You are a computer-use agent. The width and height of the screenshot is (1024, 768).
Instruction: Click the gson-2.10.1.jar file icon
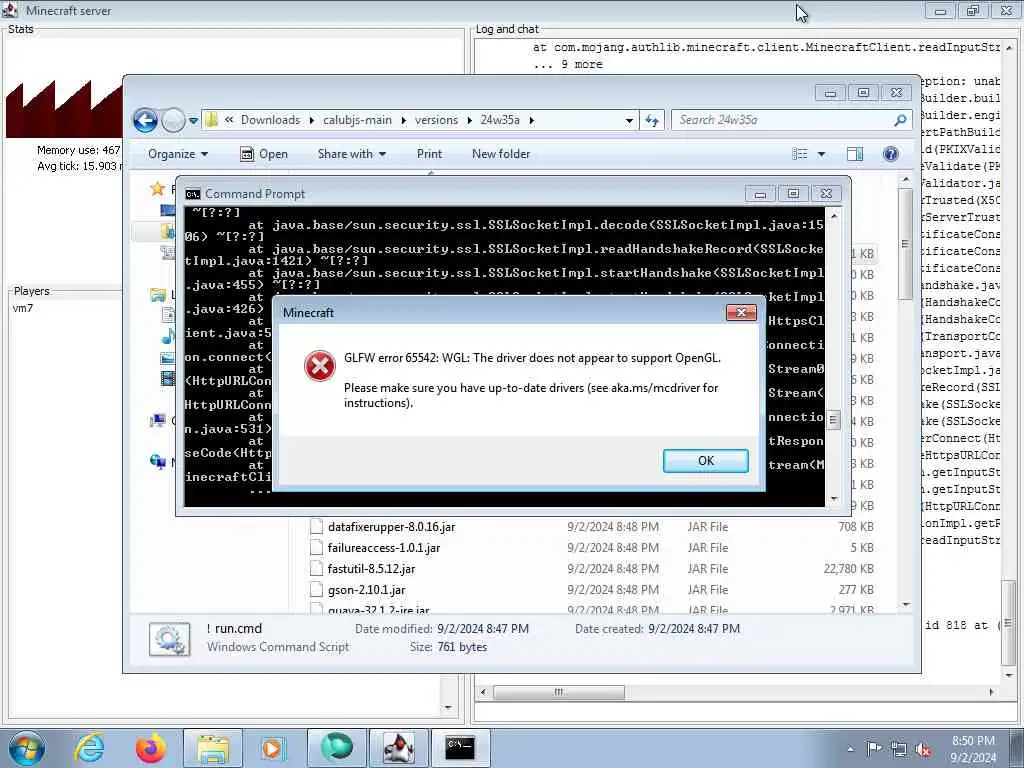pyautogui.click(x=317, y=590)
